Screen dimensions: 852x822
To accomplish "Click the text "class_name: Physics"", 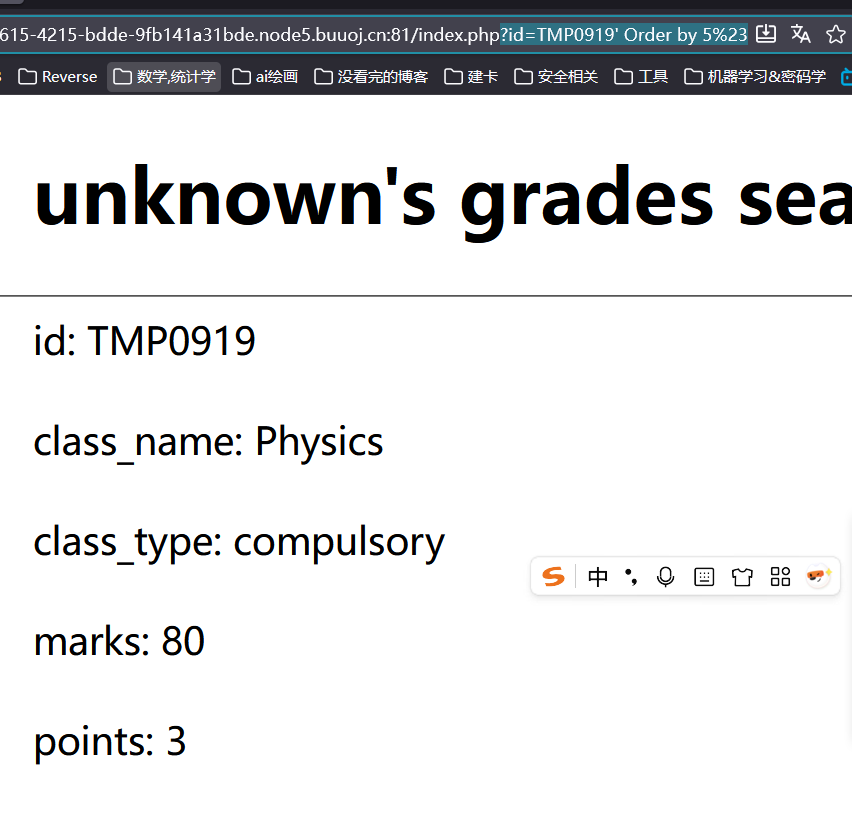I will pyautogui.click(x=209, y=442).
